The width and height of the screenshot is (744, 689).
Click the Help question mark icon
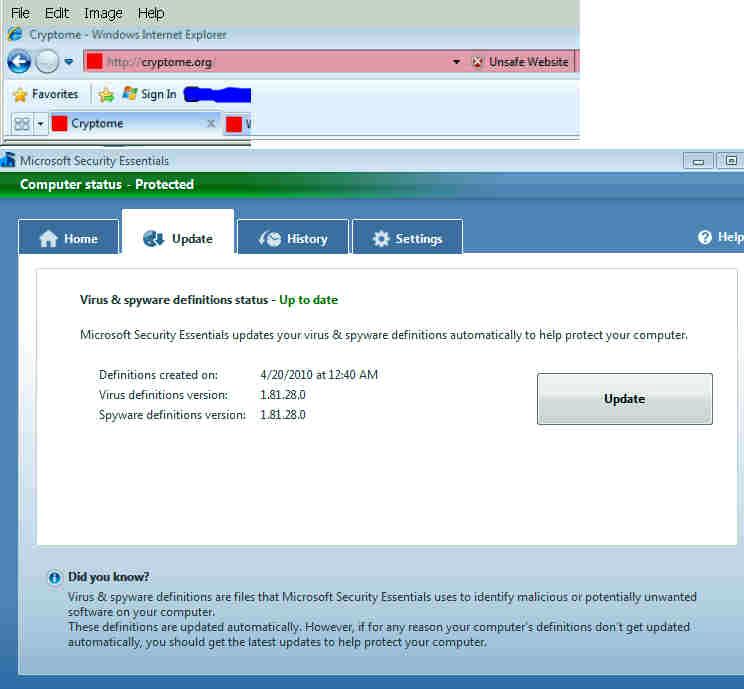click(706, 237)
